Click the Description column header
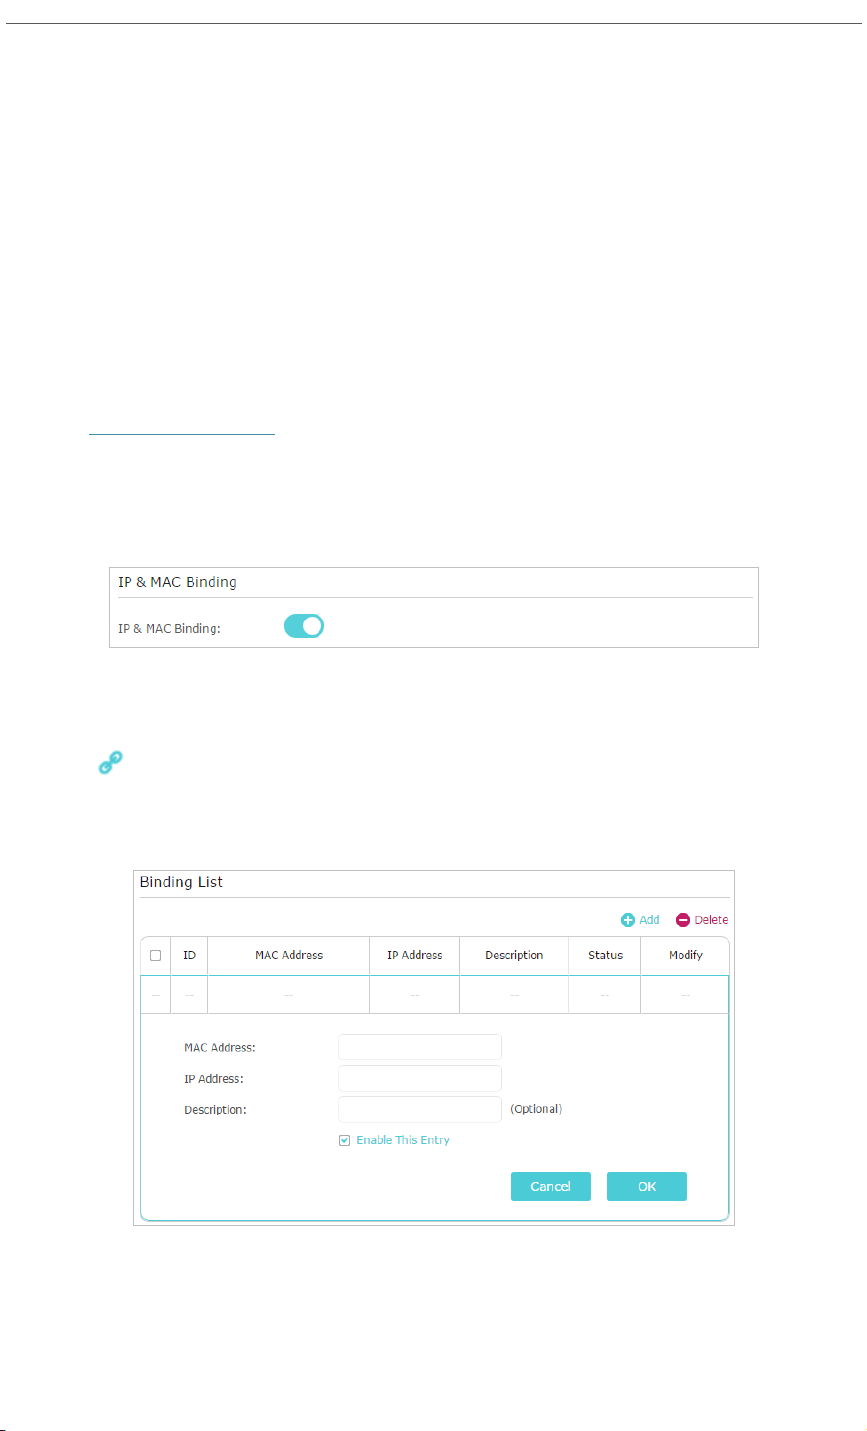 tap(514, 955)
